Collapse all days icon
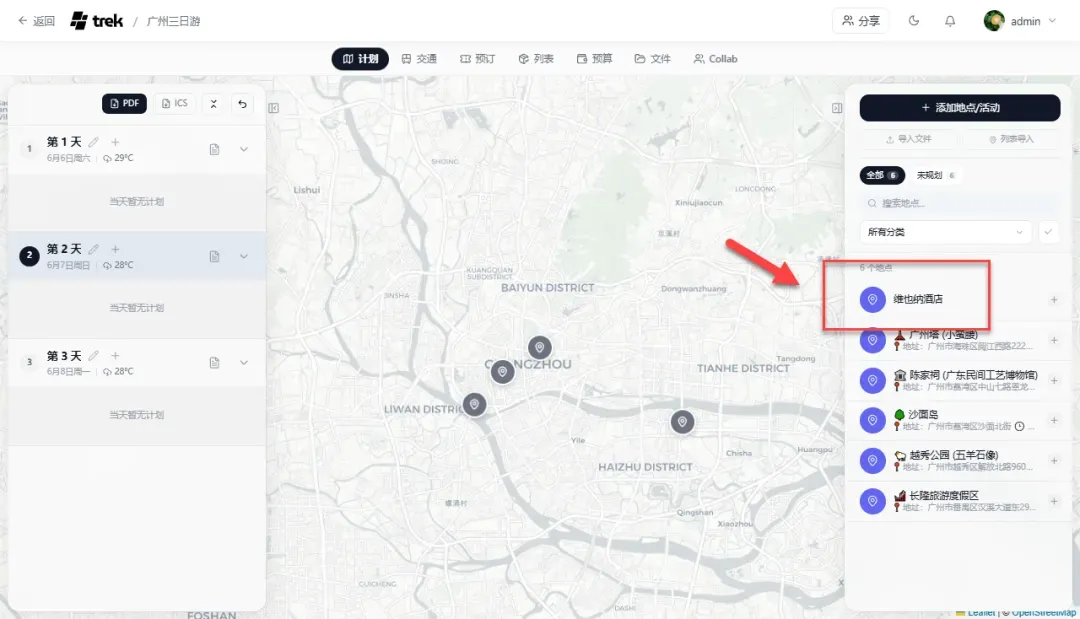Screen dimensions: 1080x619 coord(214,104)
